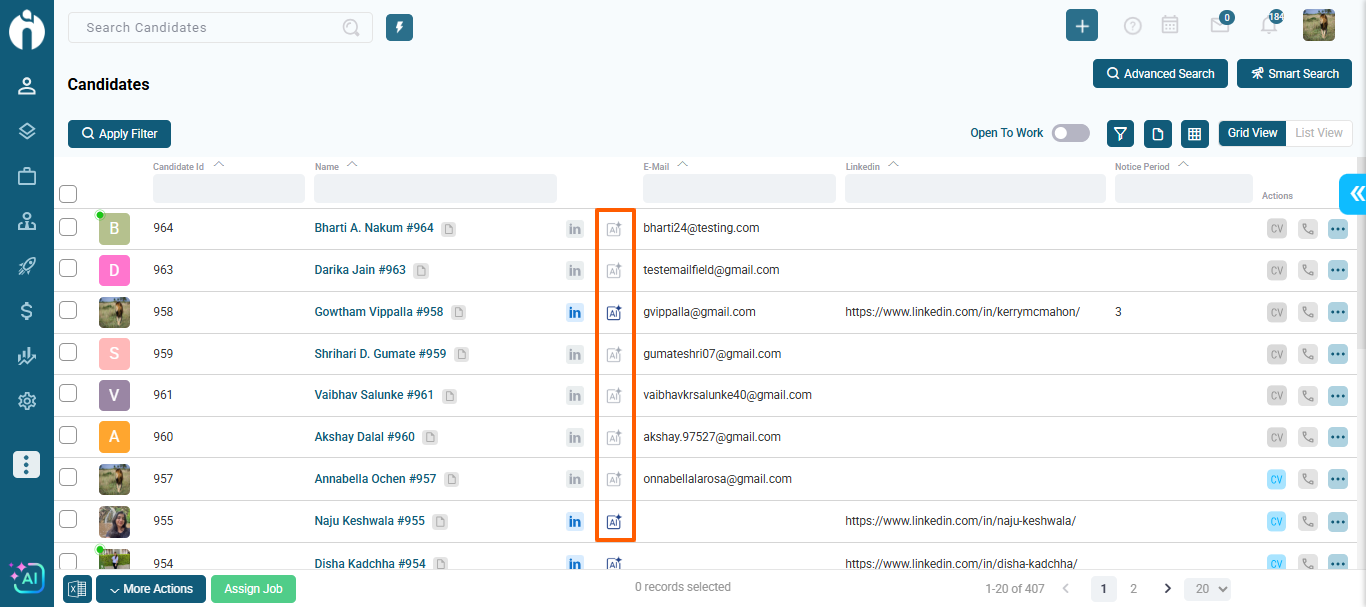Open notifications bell icon
1366x607 pixels.
[1269, 26]
